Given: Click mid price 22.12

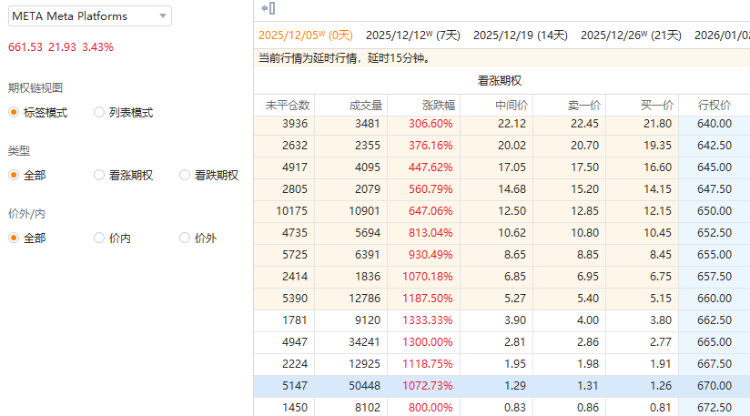Looking at the screenshot, I should 512,124.
